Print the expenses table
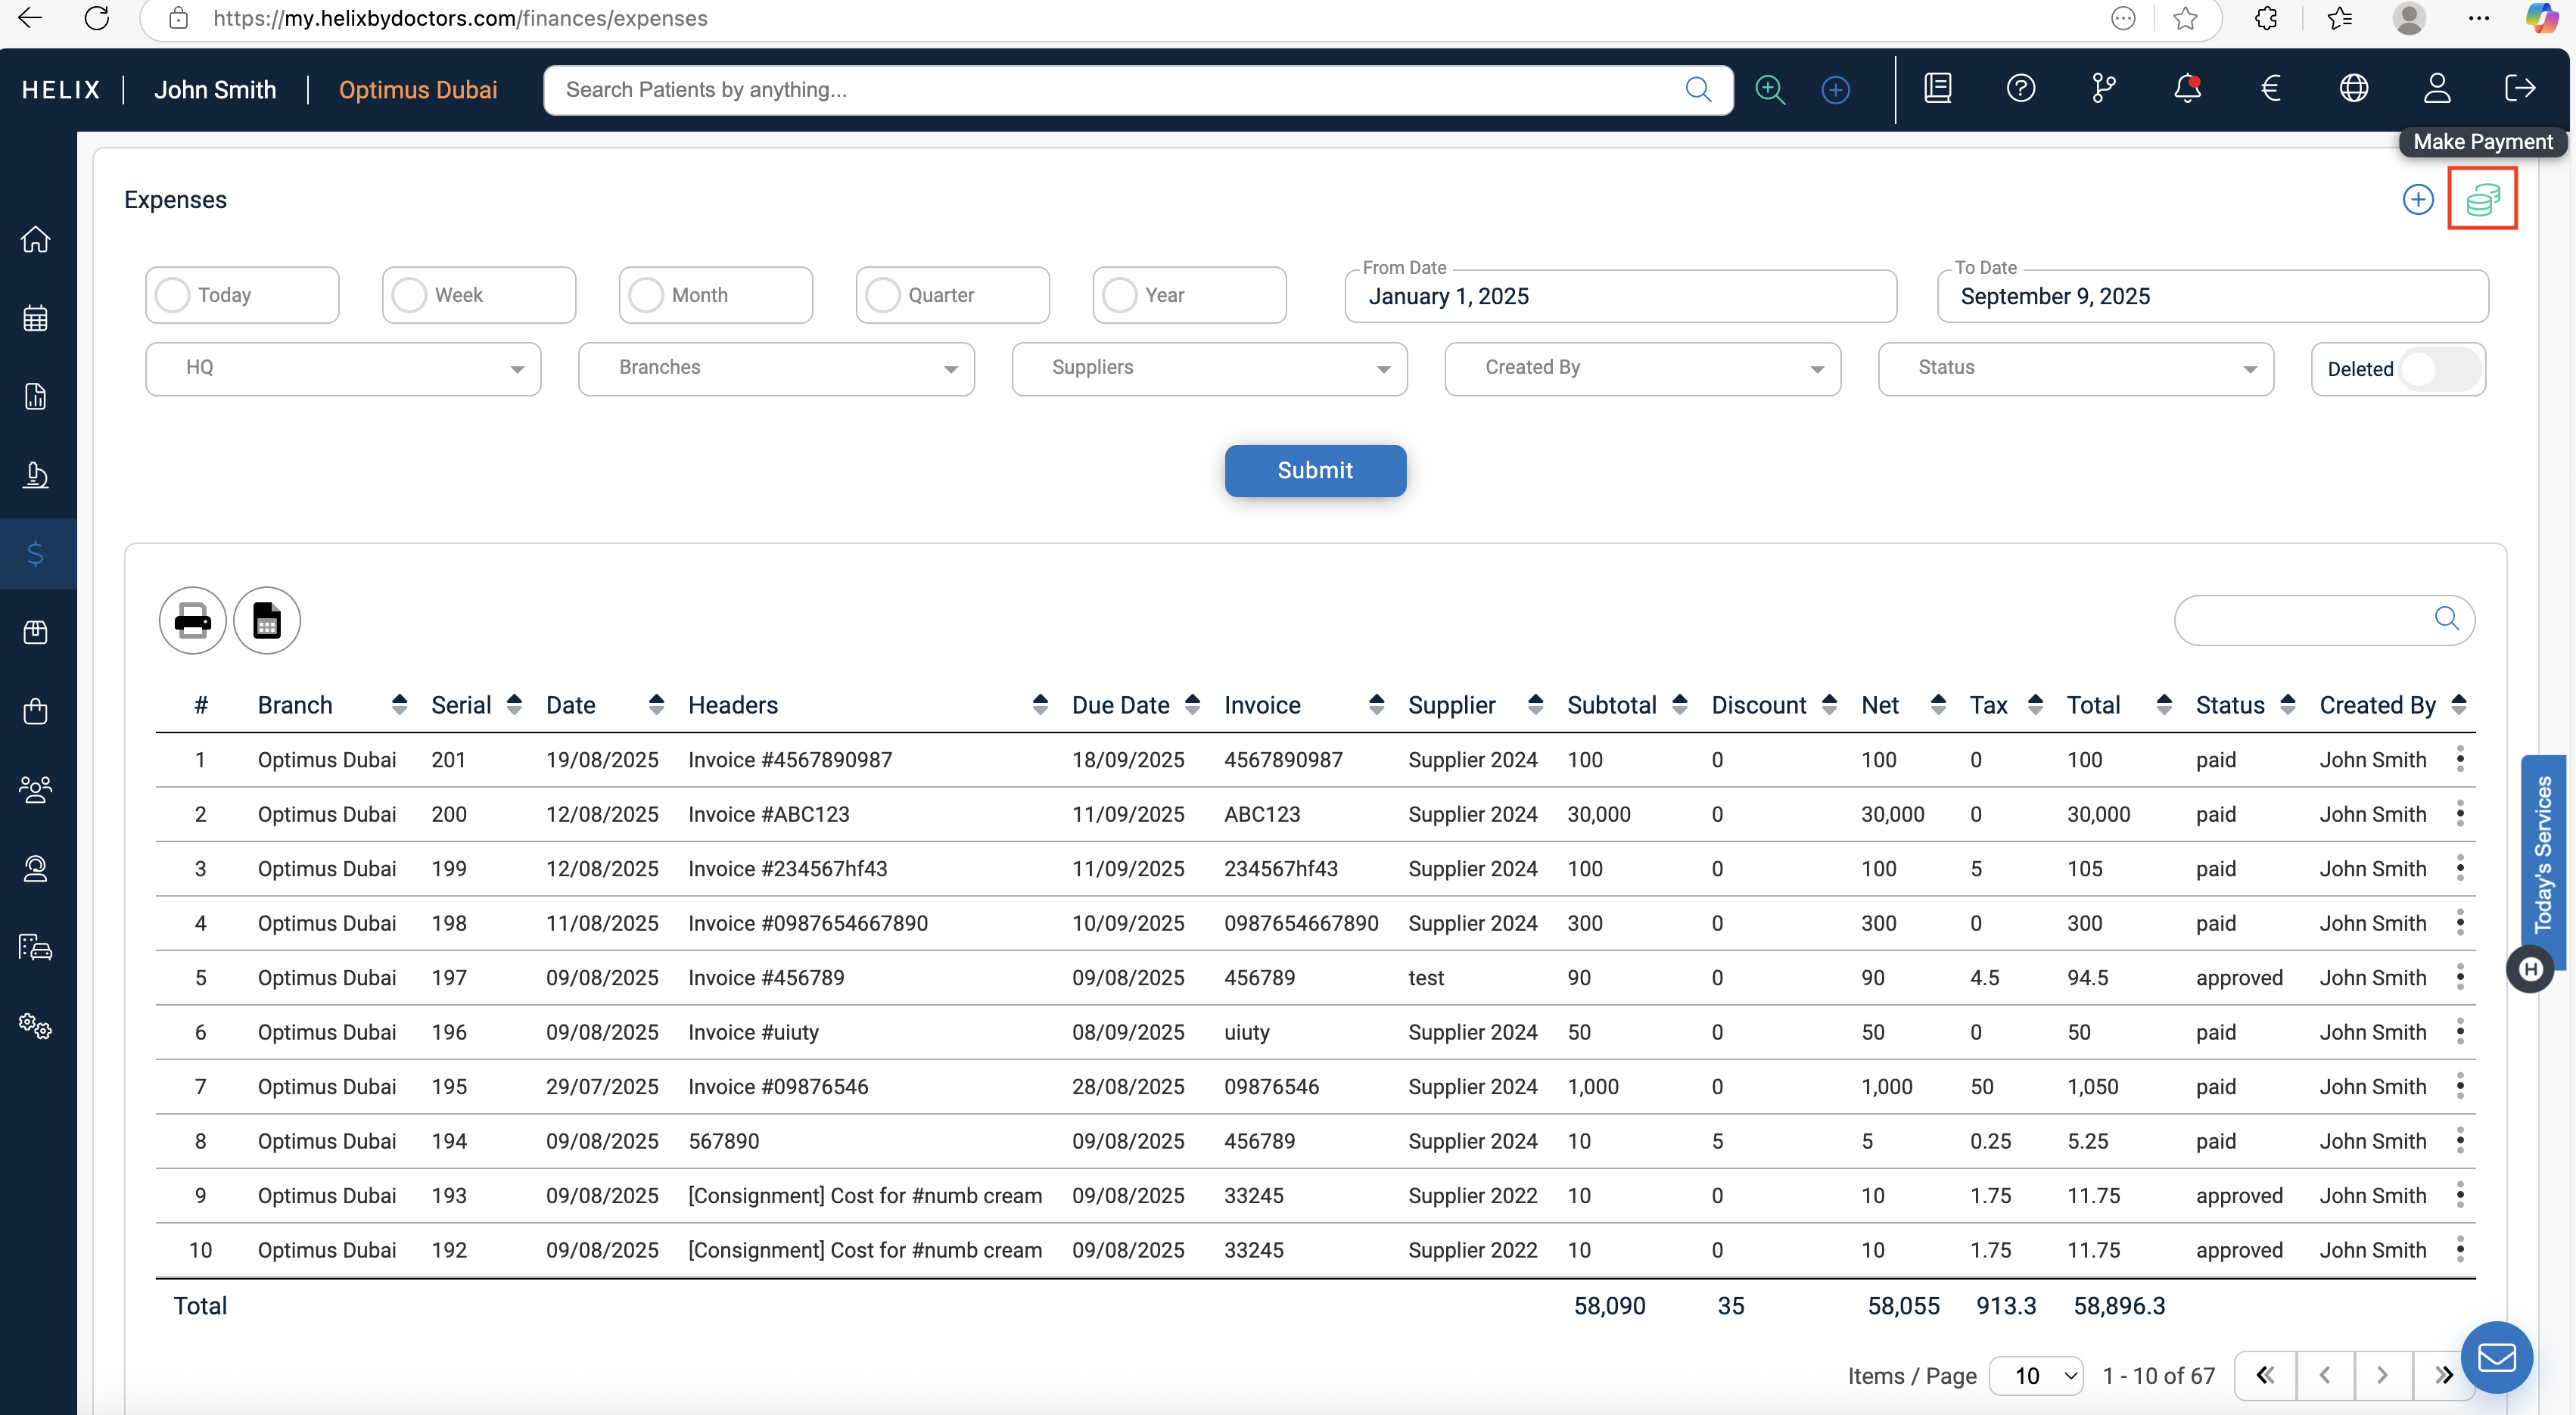 click(192, 621)
